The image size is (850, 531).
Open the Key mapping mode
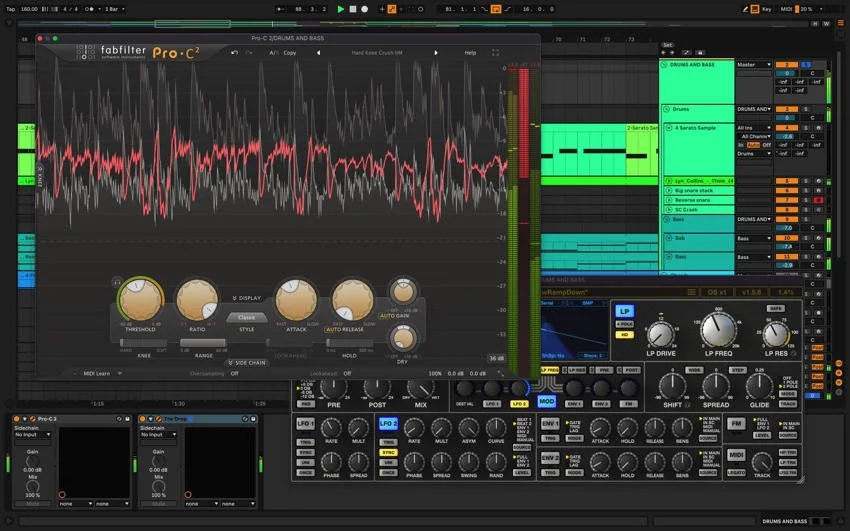pos(767,9)
